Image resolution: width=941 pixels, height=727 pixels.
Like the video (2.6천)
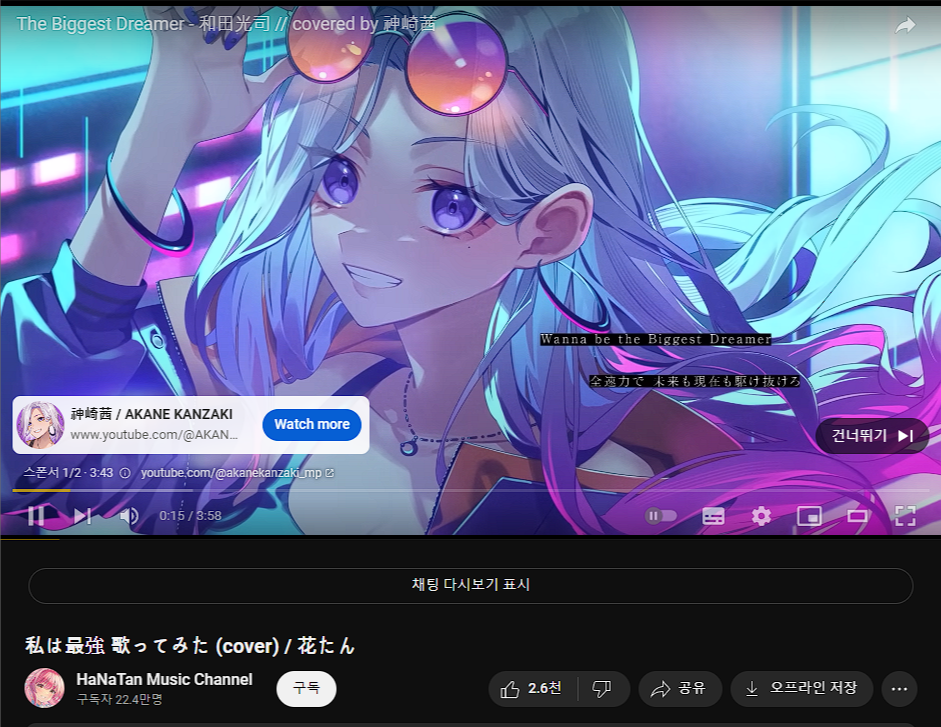[533, 689]
